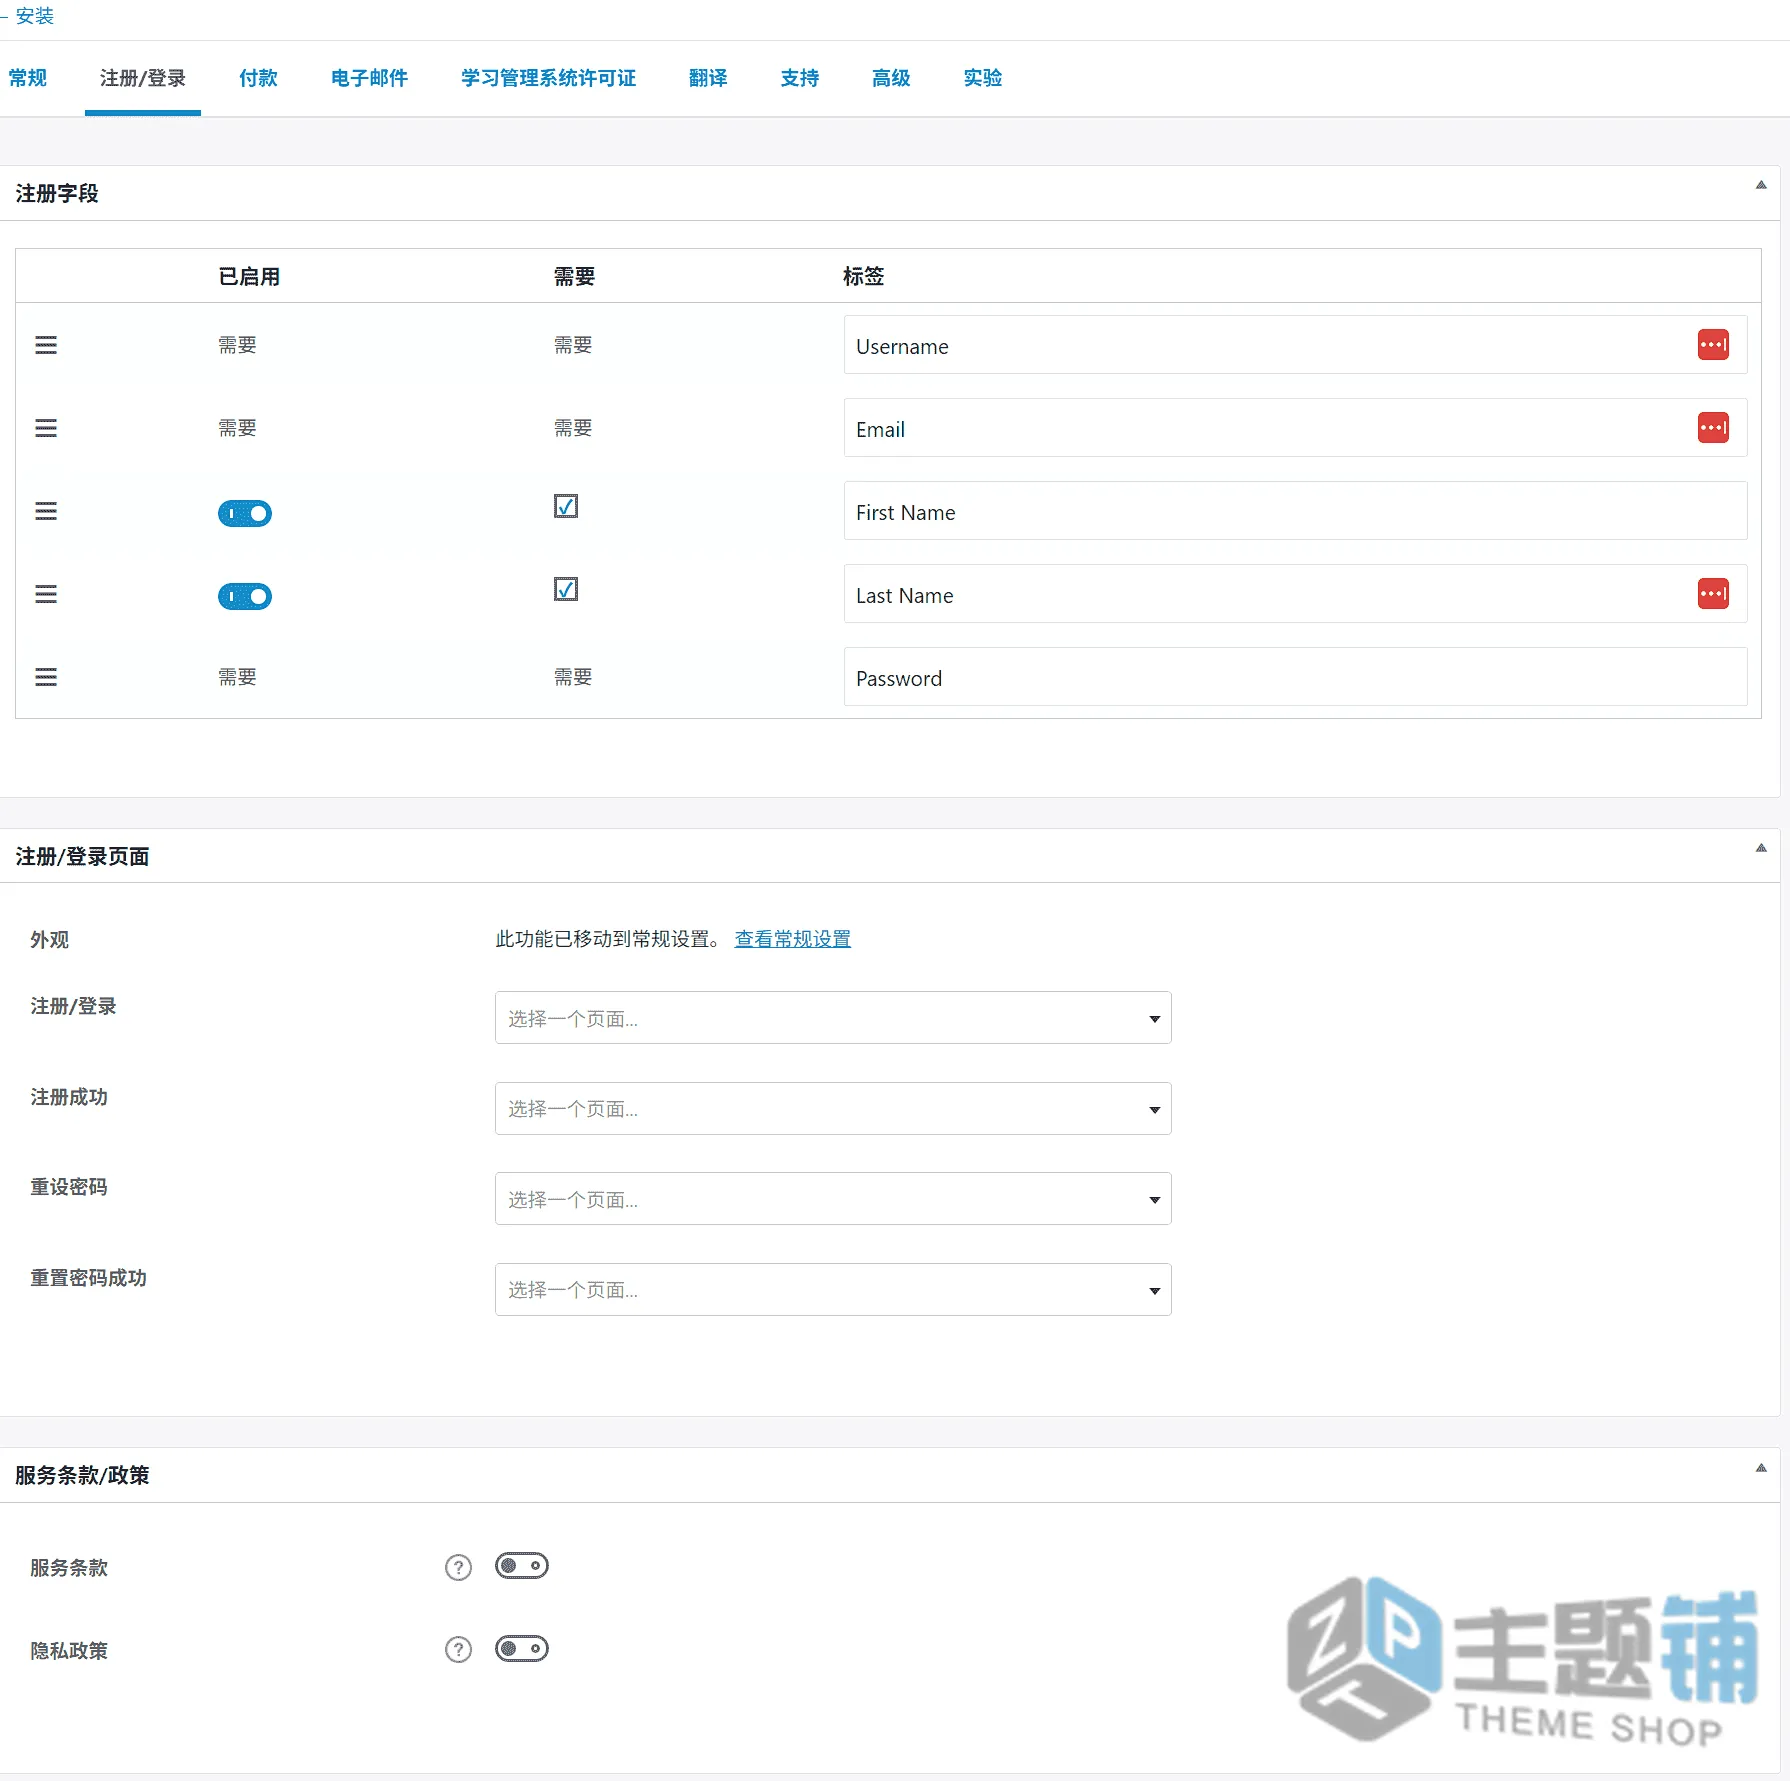Image resolution: width=1790 pixels, height=1781 pixels.
Task: Switch to the 高级 tab
Action: click(891, 78)
